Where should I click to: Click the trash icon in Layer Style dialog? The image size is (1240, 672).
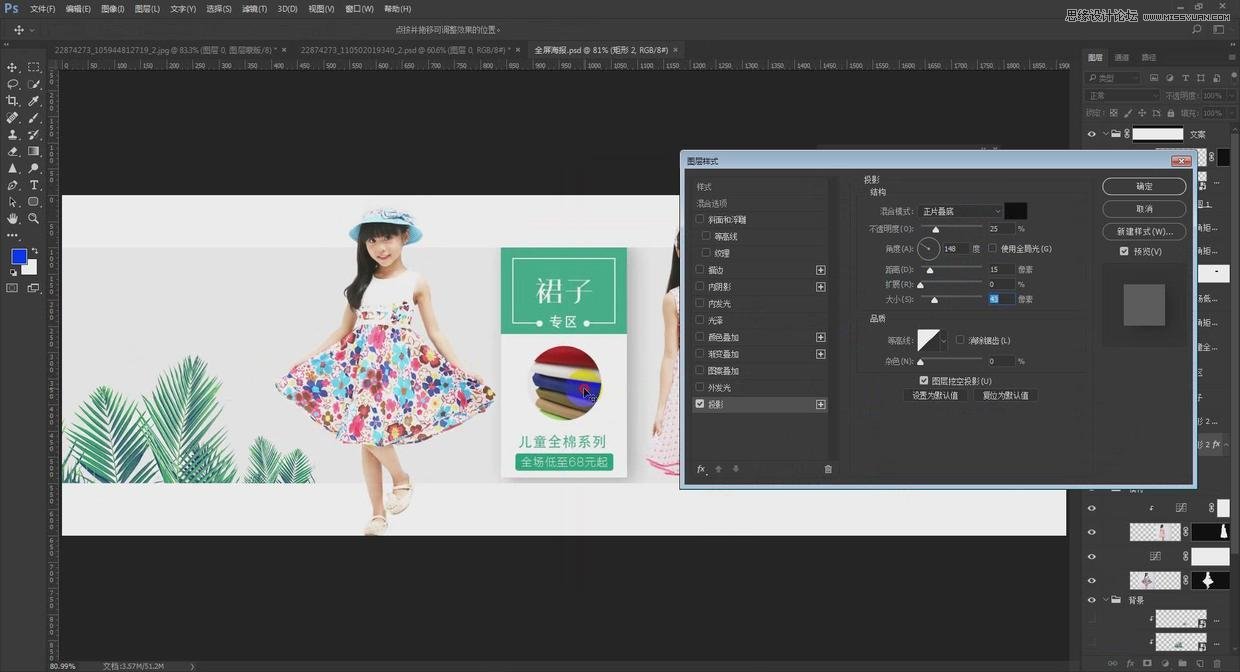click(x=828, y=469)
